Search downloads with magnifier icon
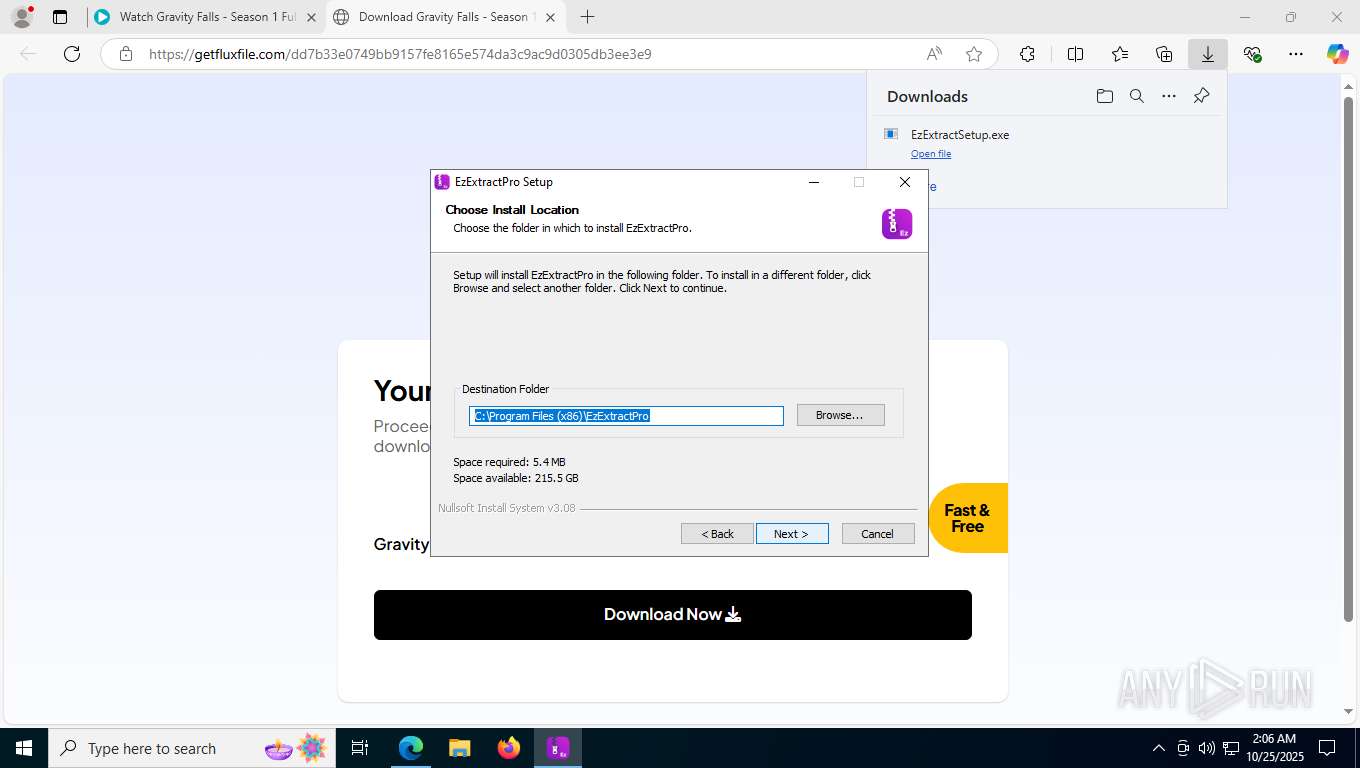The height and width of the screenshot is (768, 1360). tap(1137, 96)
